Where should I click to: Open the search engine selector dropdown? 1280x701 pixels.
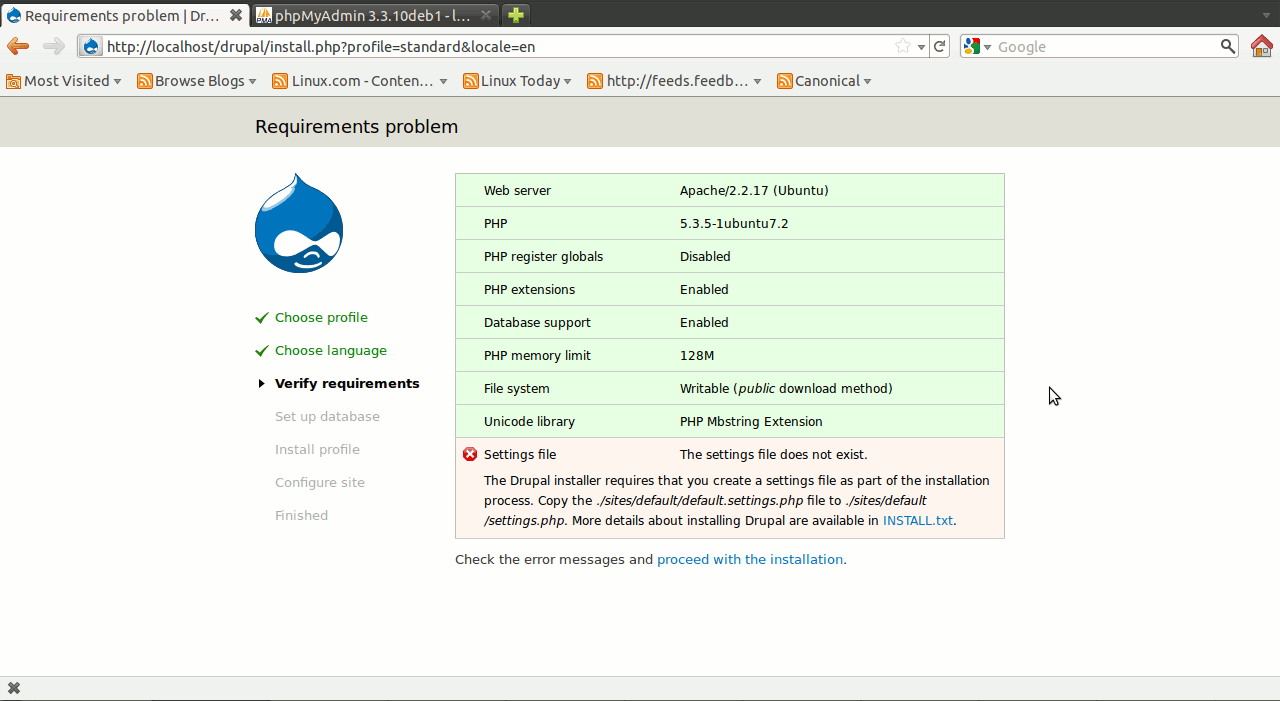coord(977,47)
